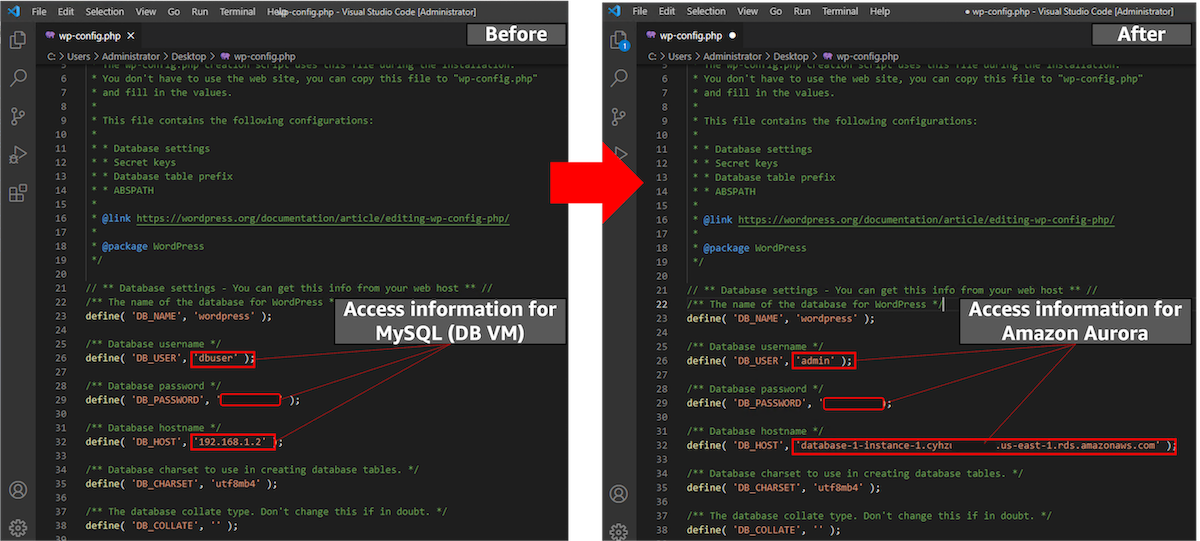This screenshot has height=541, width=1200.
Task: Open Selection menu in the right After window
Action: (706, 11)
